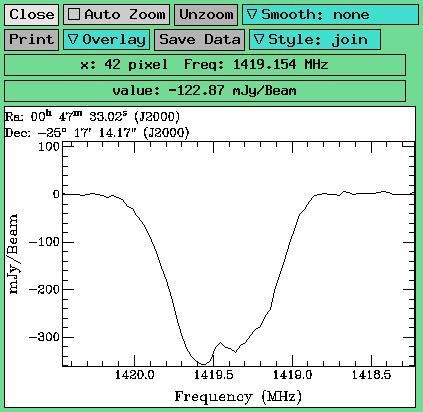The width and height of the screenshot is (423, 412).
Task: Click the triangle icon beside Overlay
Action: click(x=73, y=39)
